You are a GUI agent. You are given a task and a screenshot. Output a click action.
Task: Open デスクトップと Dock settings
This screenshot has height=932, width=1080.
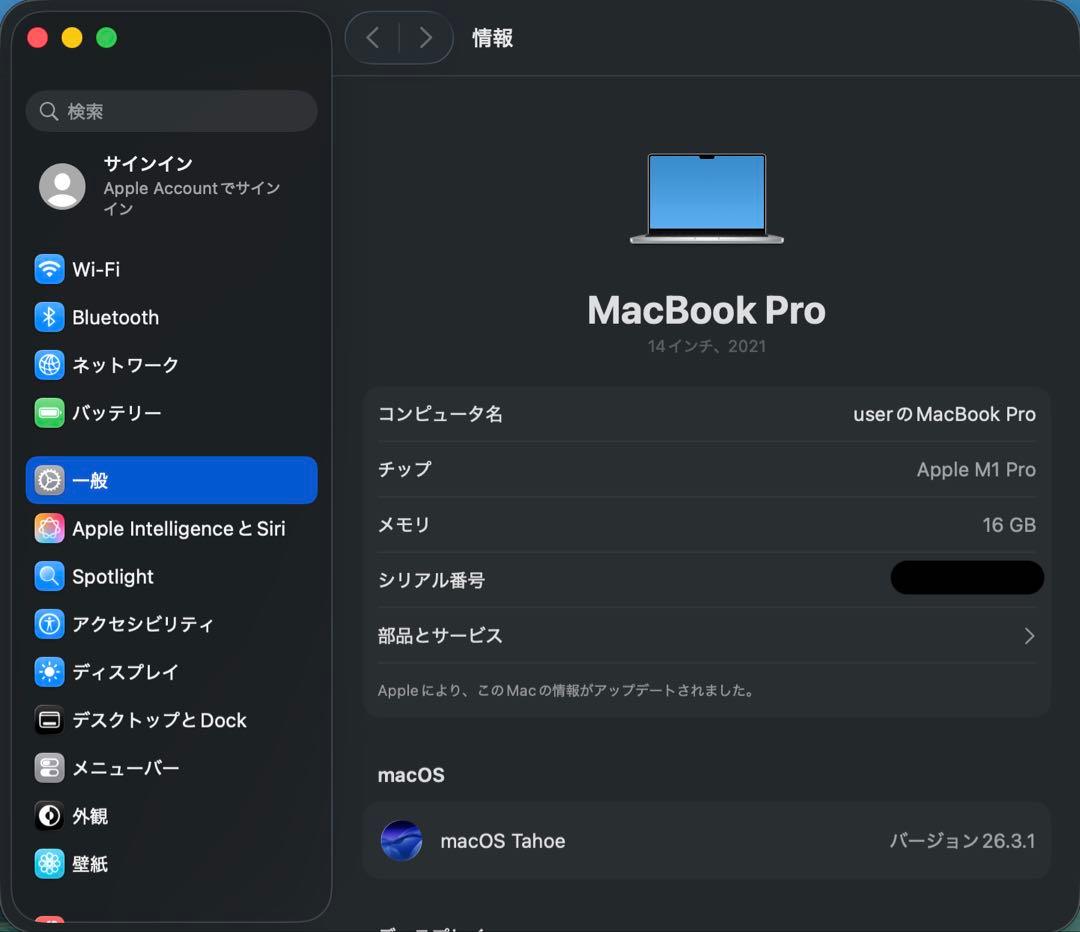click(158, 720)
